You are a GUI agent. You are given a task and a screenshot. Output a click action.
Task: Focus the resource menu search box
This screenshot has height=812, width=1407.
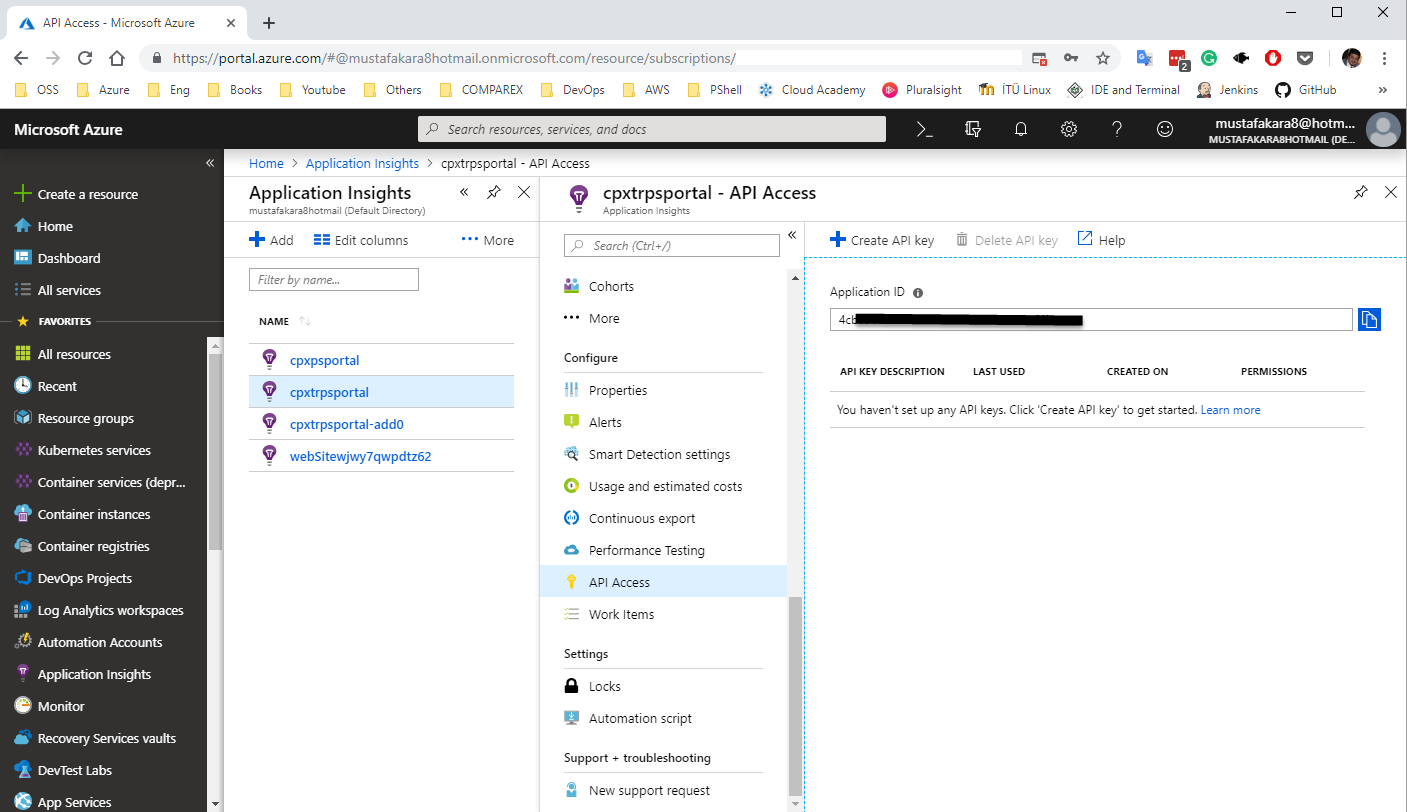[x=672, y=245]
